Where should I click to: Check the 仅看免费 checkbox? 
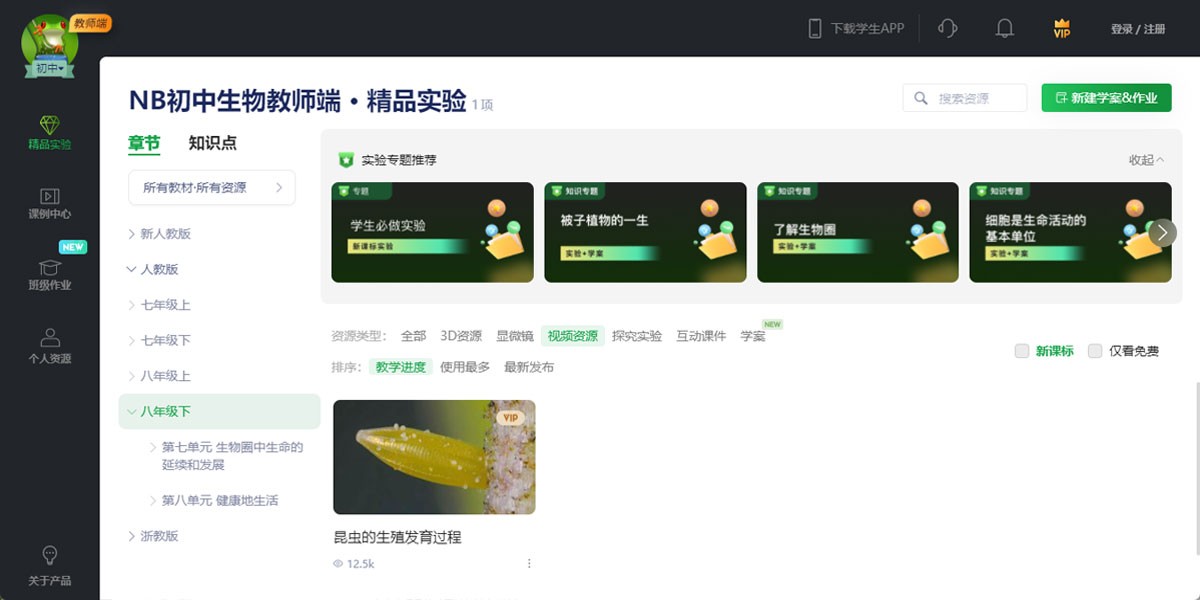1095,351
